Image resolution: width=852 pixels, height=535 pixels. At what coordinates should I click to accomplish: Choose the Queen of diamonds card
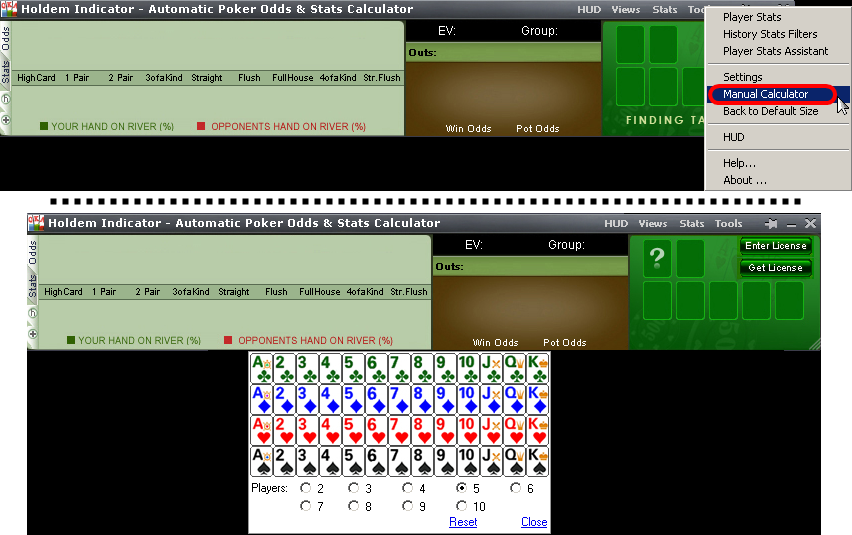click(515, 399)
